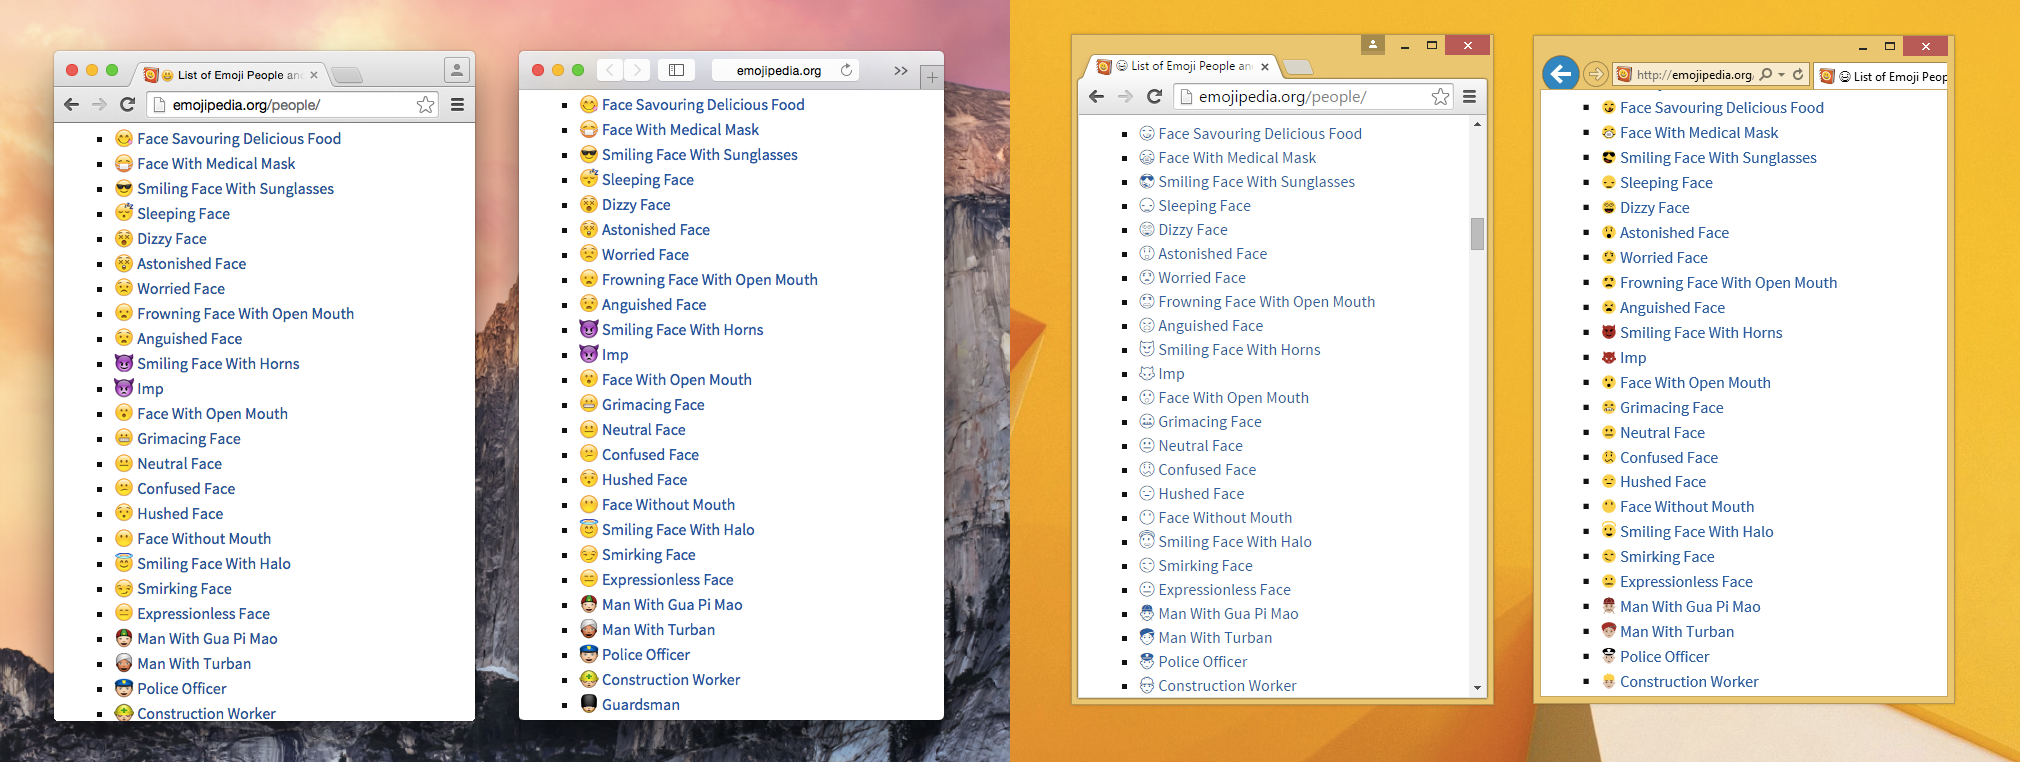Open Face With Medical Mask in Mac Chrome
Viewport: 2020px width, 762px height.
[216, 164]
